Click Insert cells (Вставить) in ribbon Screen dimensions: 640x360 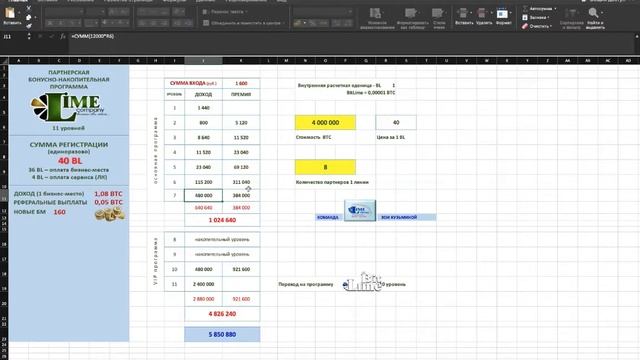tap(464, 17)
